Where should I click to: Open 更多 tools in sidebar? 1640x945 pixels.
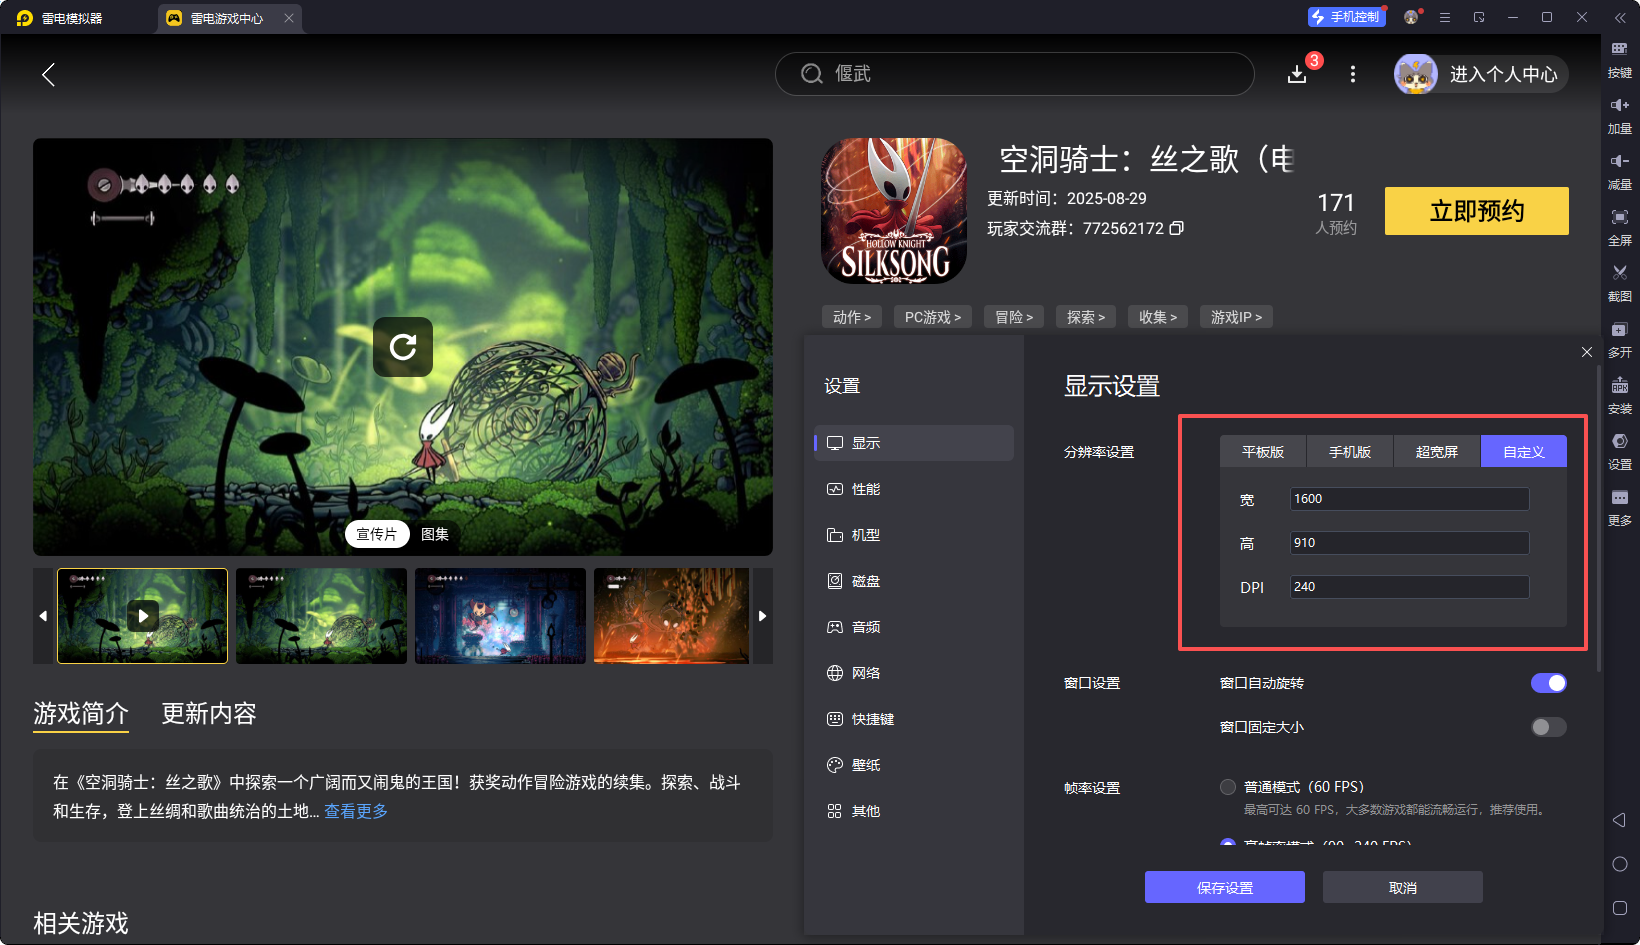pos(1620,508)
